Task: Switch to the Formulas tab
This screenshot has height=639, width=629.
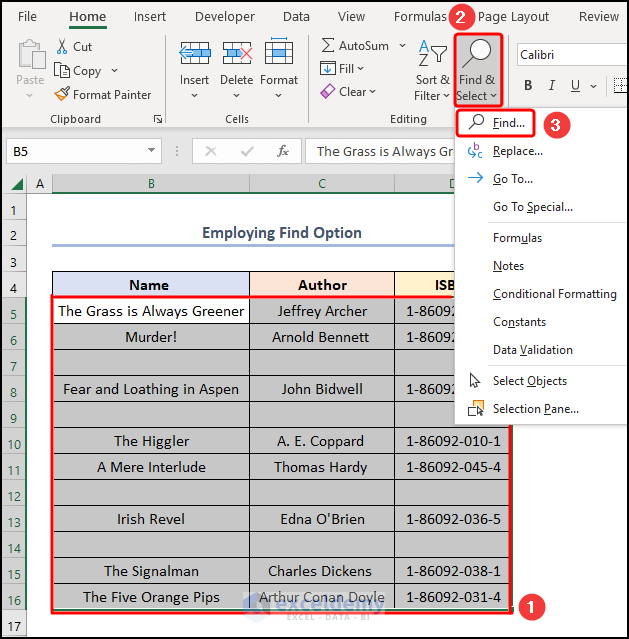Action: (420, 17)
